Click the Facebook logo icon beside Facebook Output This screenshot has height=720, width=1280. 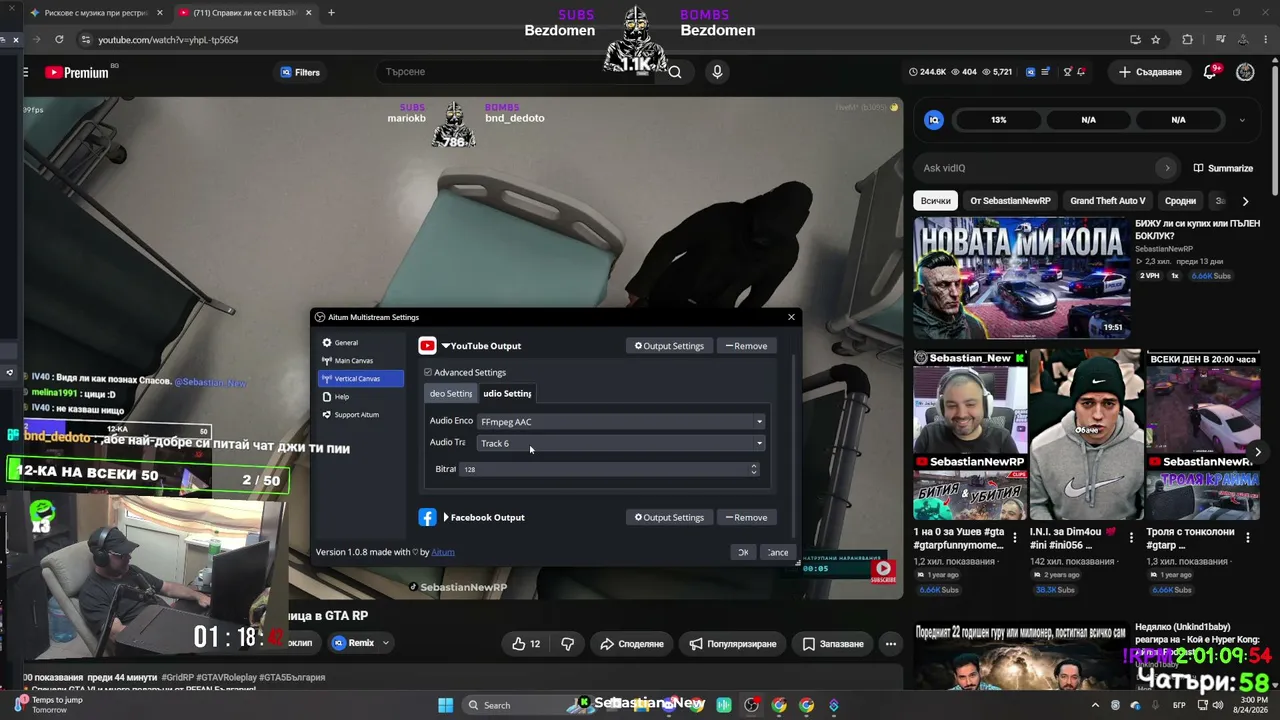point(427,518)
